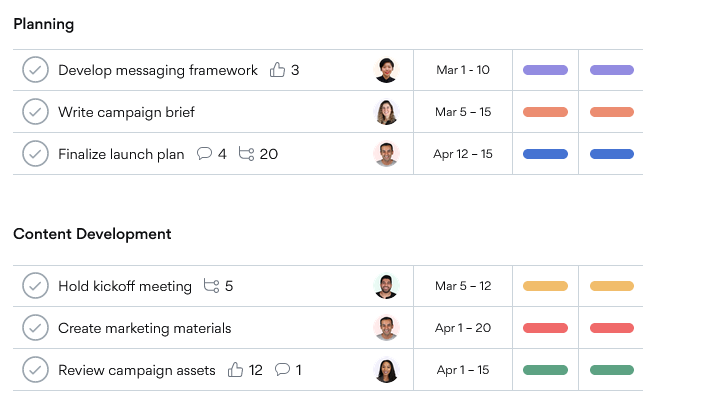Click thumbs-up icon on Review campaign assets

[236, 370]
